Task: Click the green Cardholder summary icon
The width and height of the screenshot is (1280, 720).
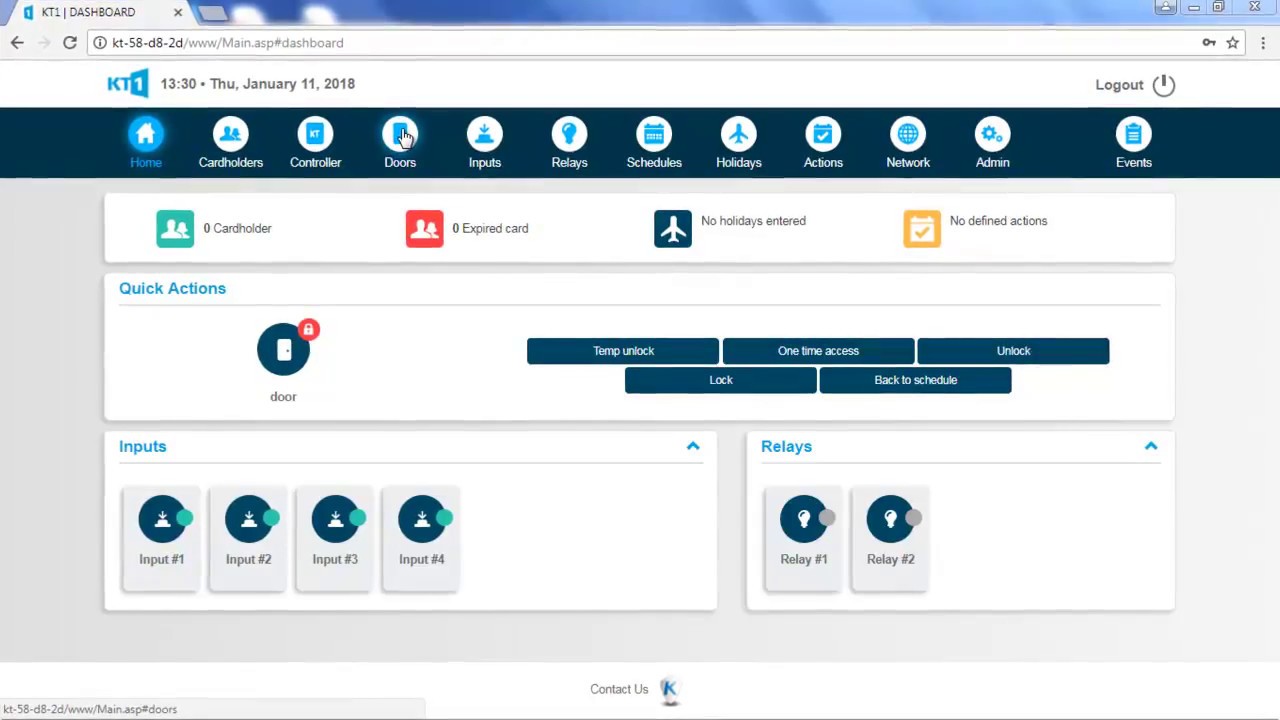Action: click(x=175, y=228)
